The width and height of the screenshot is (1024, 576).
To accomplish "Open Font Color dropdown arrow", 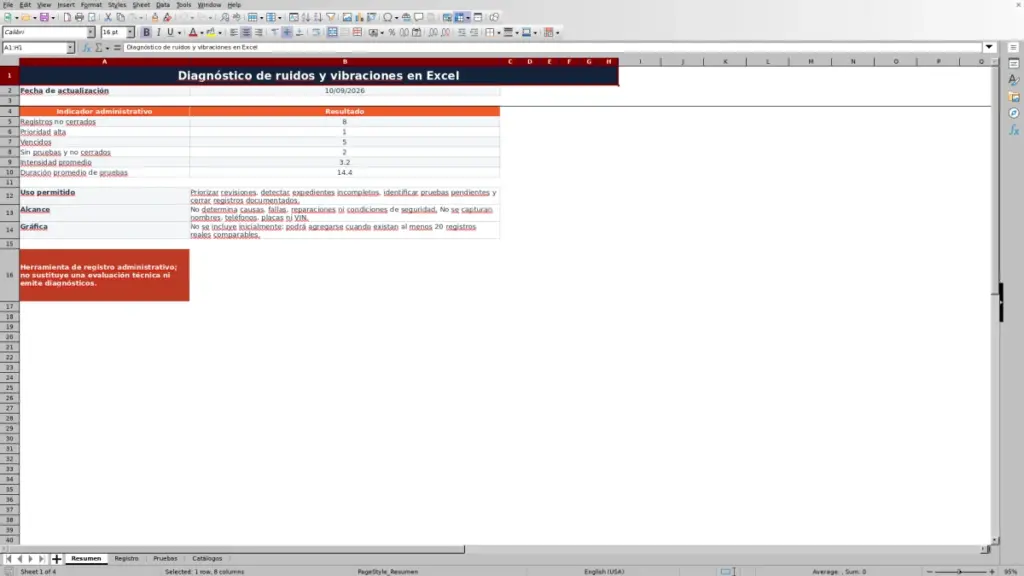I will (202, 33).
